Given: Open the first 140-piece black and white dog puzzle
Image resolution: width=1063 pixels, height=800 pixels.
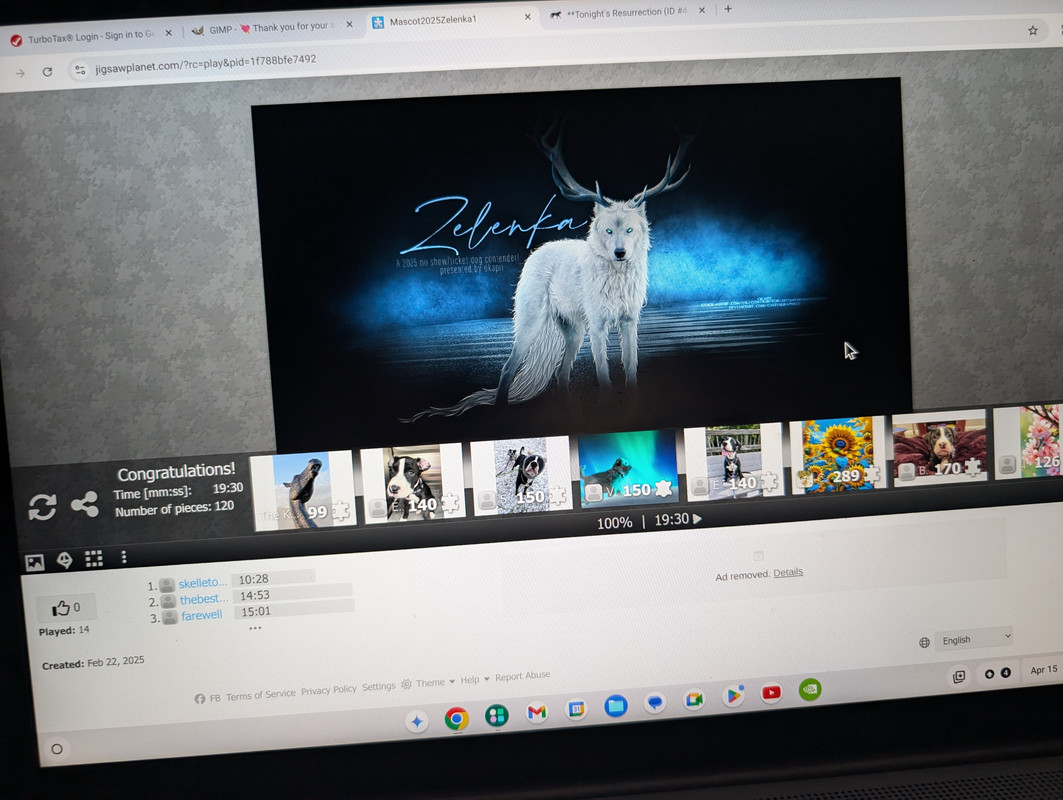Looking at the screenshot, I should pyautogui.click(x=412, y=483).
